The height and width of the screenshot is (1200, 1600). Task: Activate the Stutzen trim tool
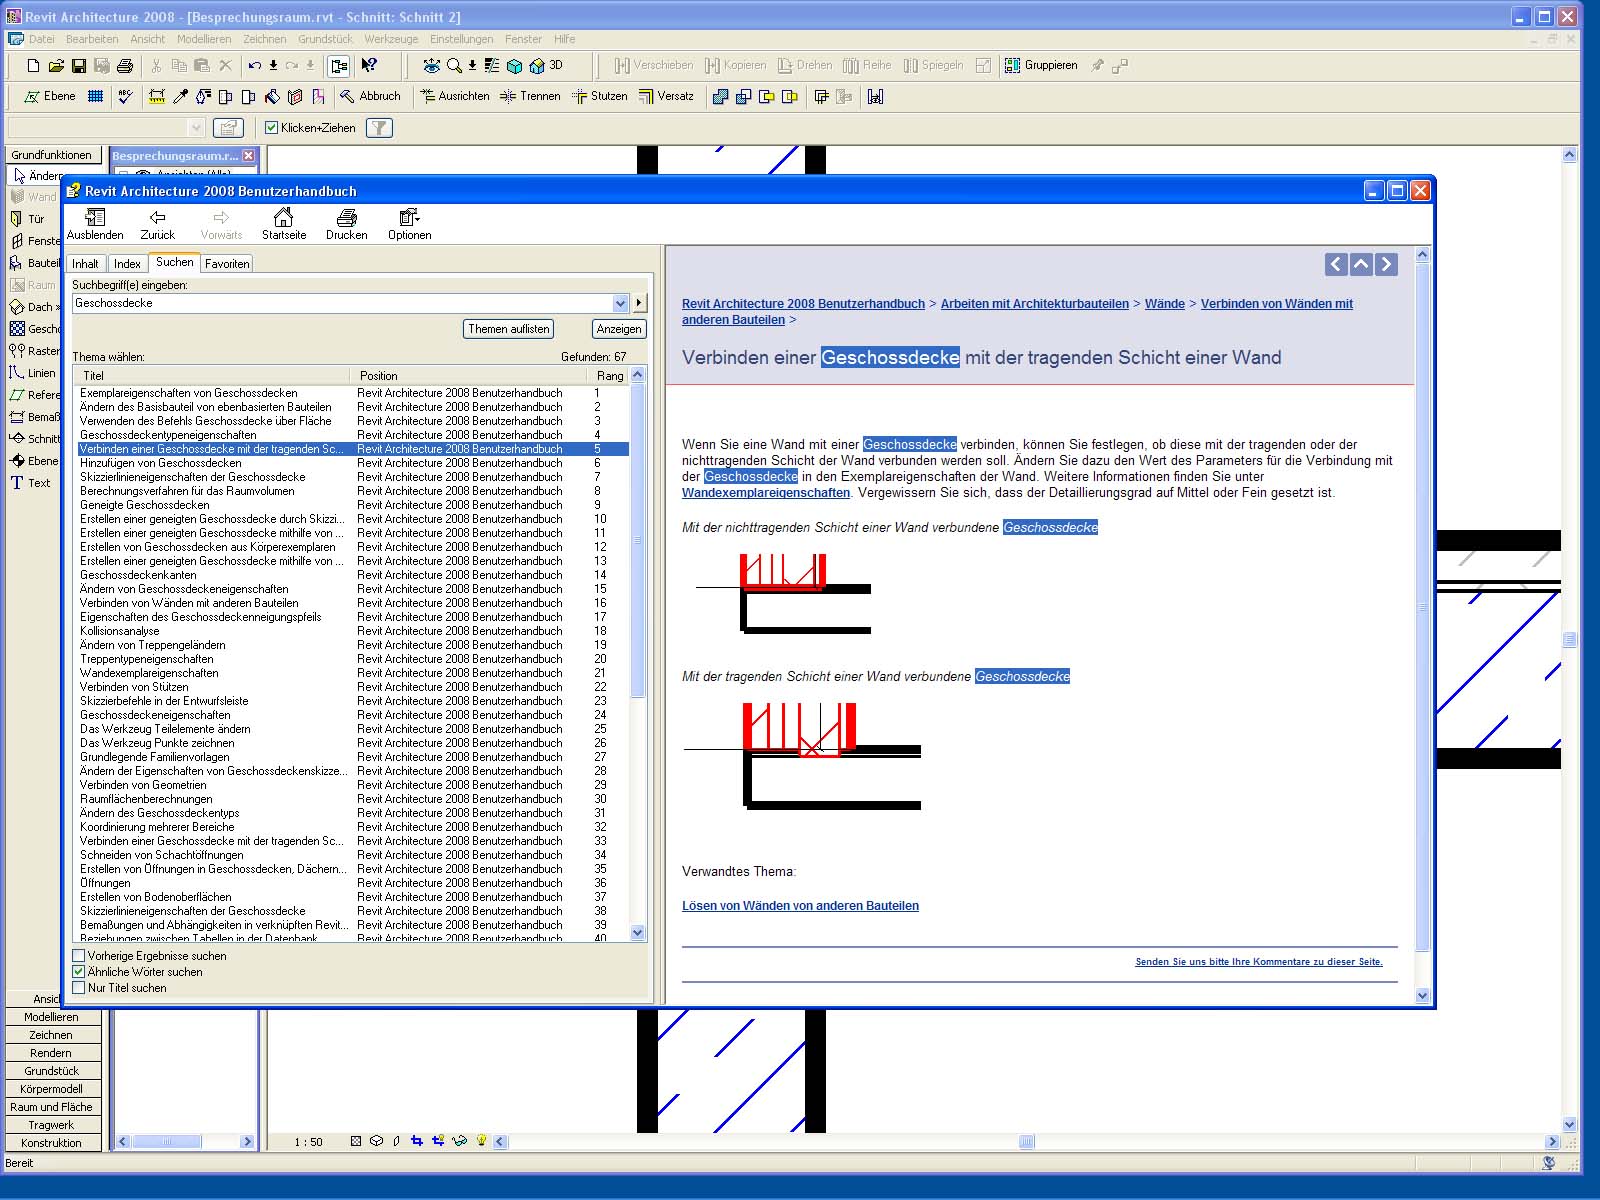click(599, 97)
